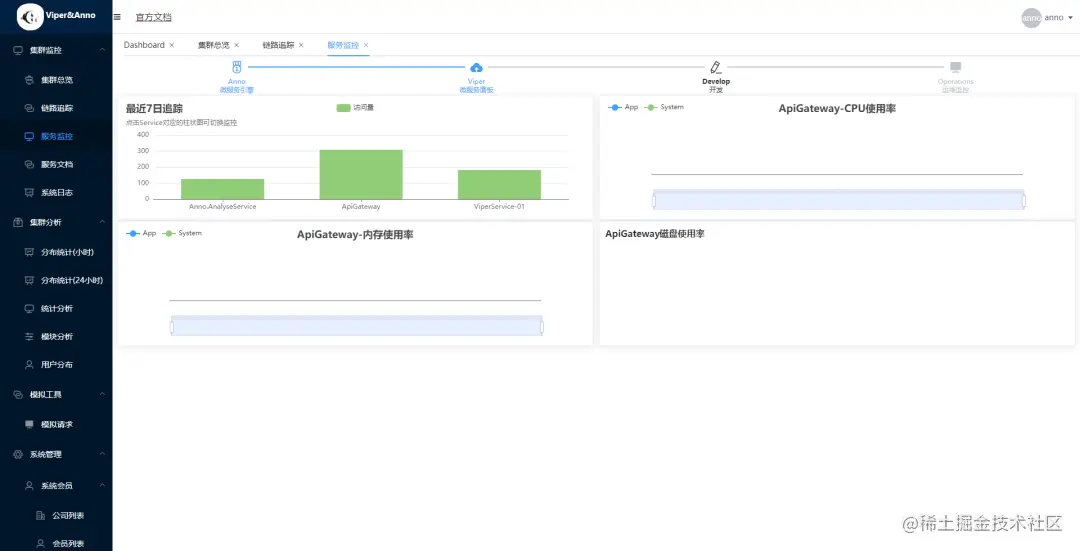
Task: Open 集群总览 in the sidebar
Action: (56, 80)
